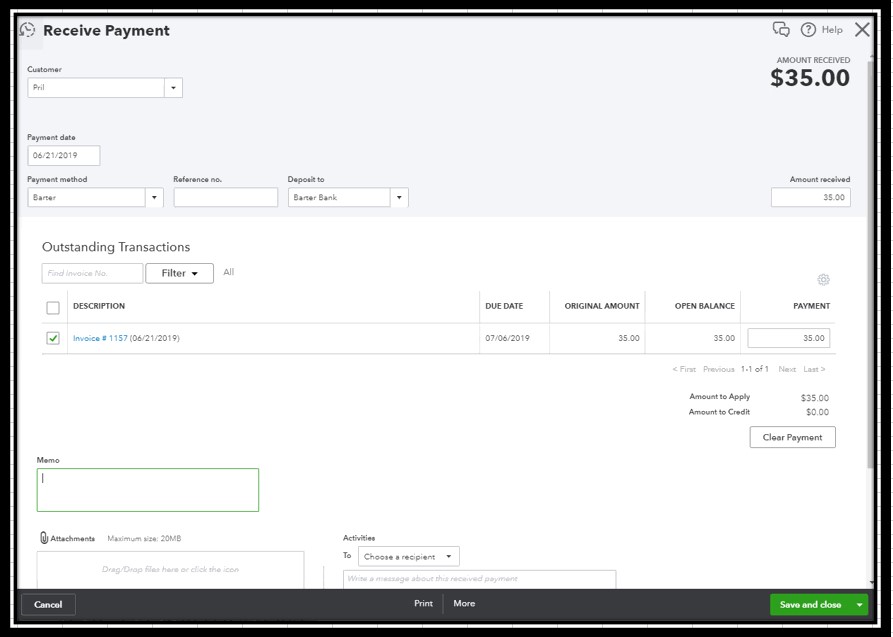893x637 pixels.
Task: Click the Attachments paperclip icon
Action: tap(44, 538)
